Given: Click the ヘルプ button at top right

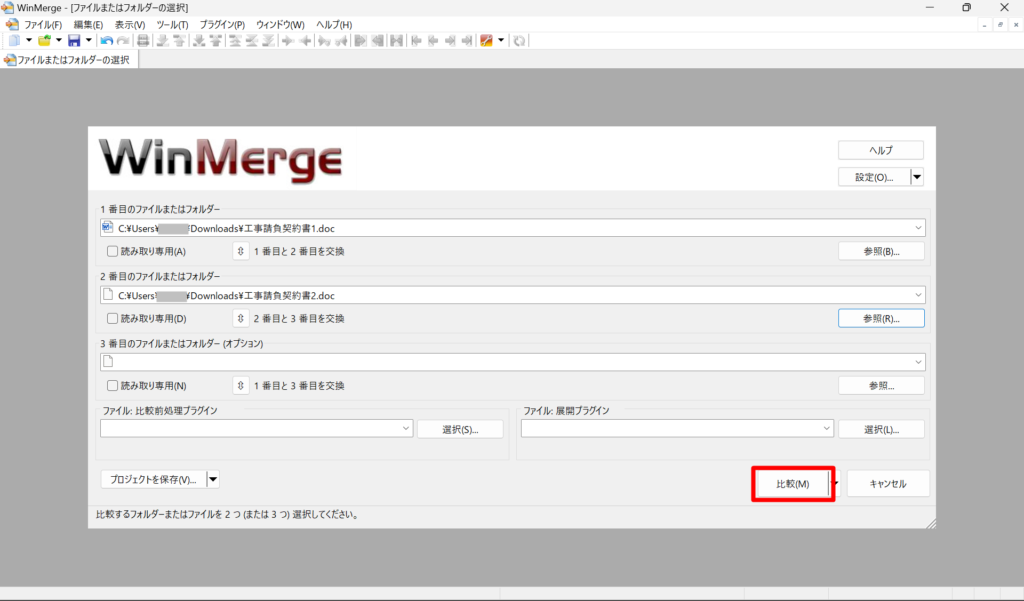Looking at the screenshot, I should (881, 149).
